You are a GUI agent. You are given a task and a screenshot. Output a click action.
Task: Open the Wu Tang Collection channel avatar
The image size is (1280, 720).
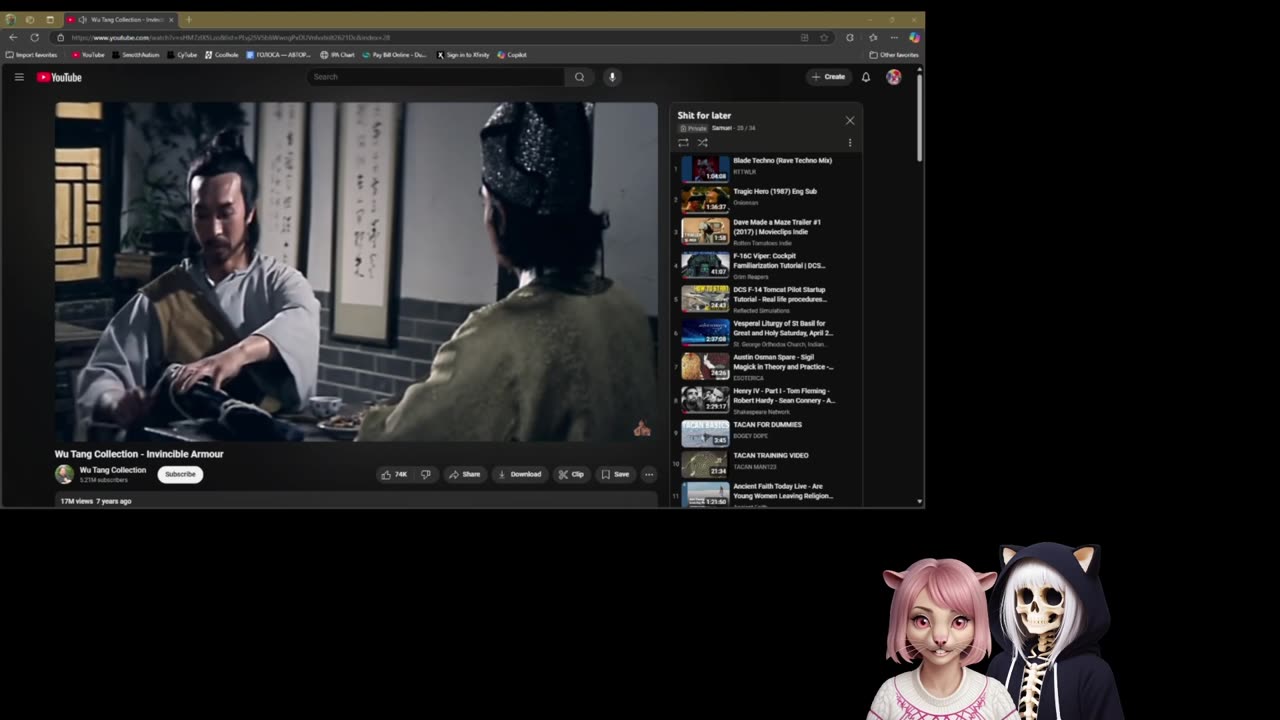pos(64,474)
